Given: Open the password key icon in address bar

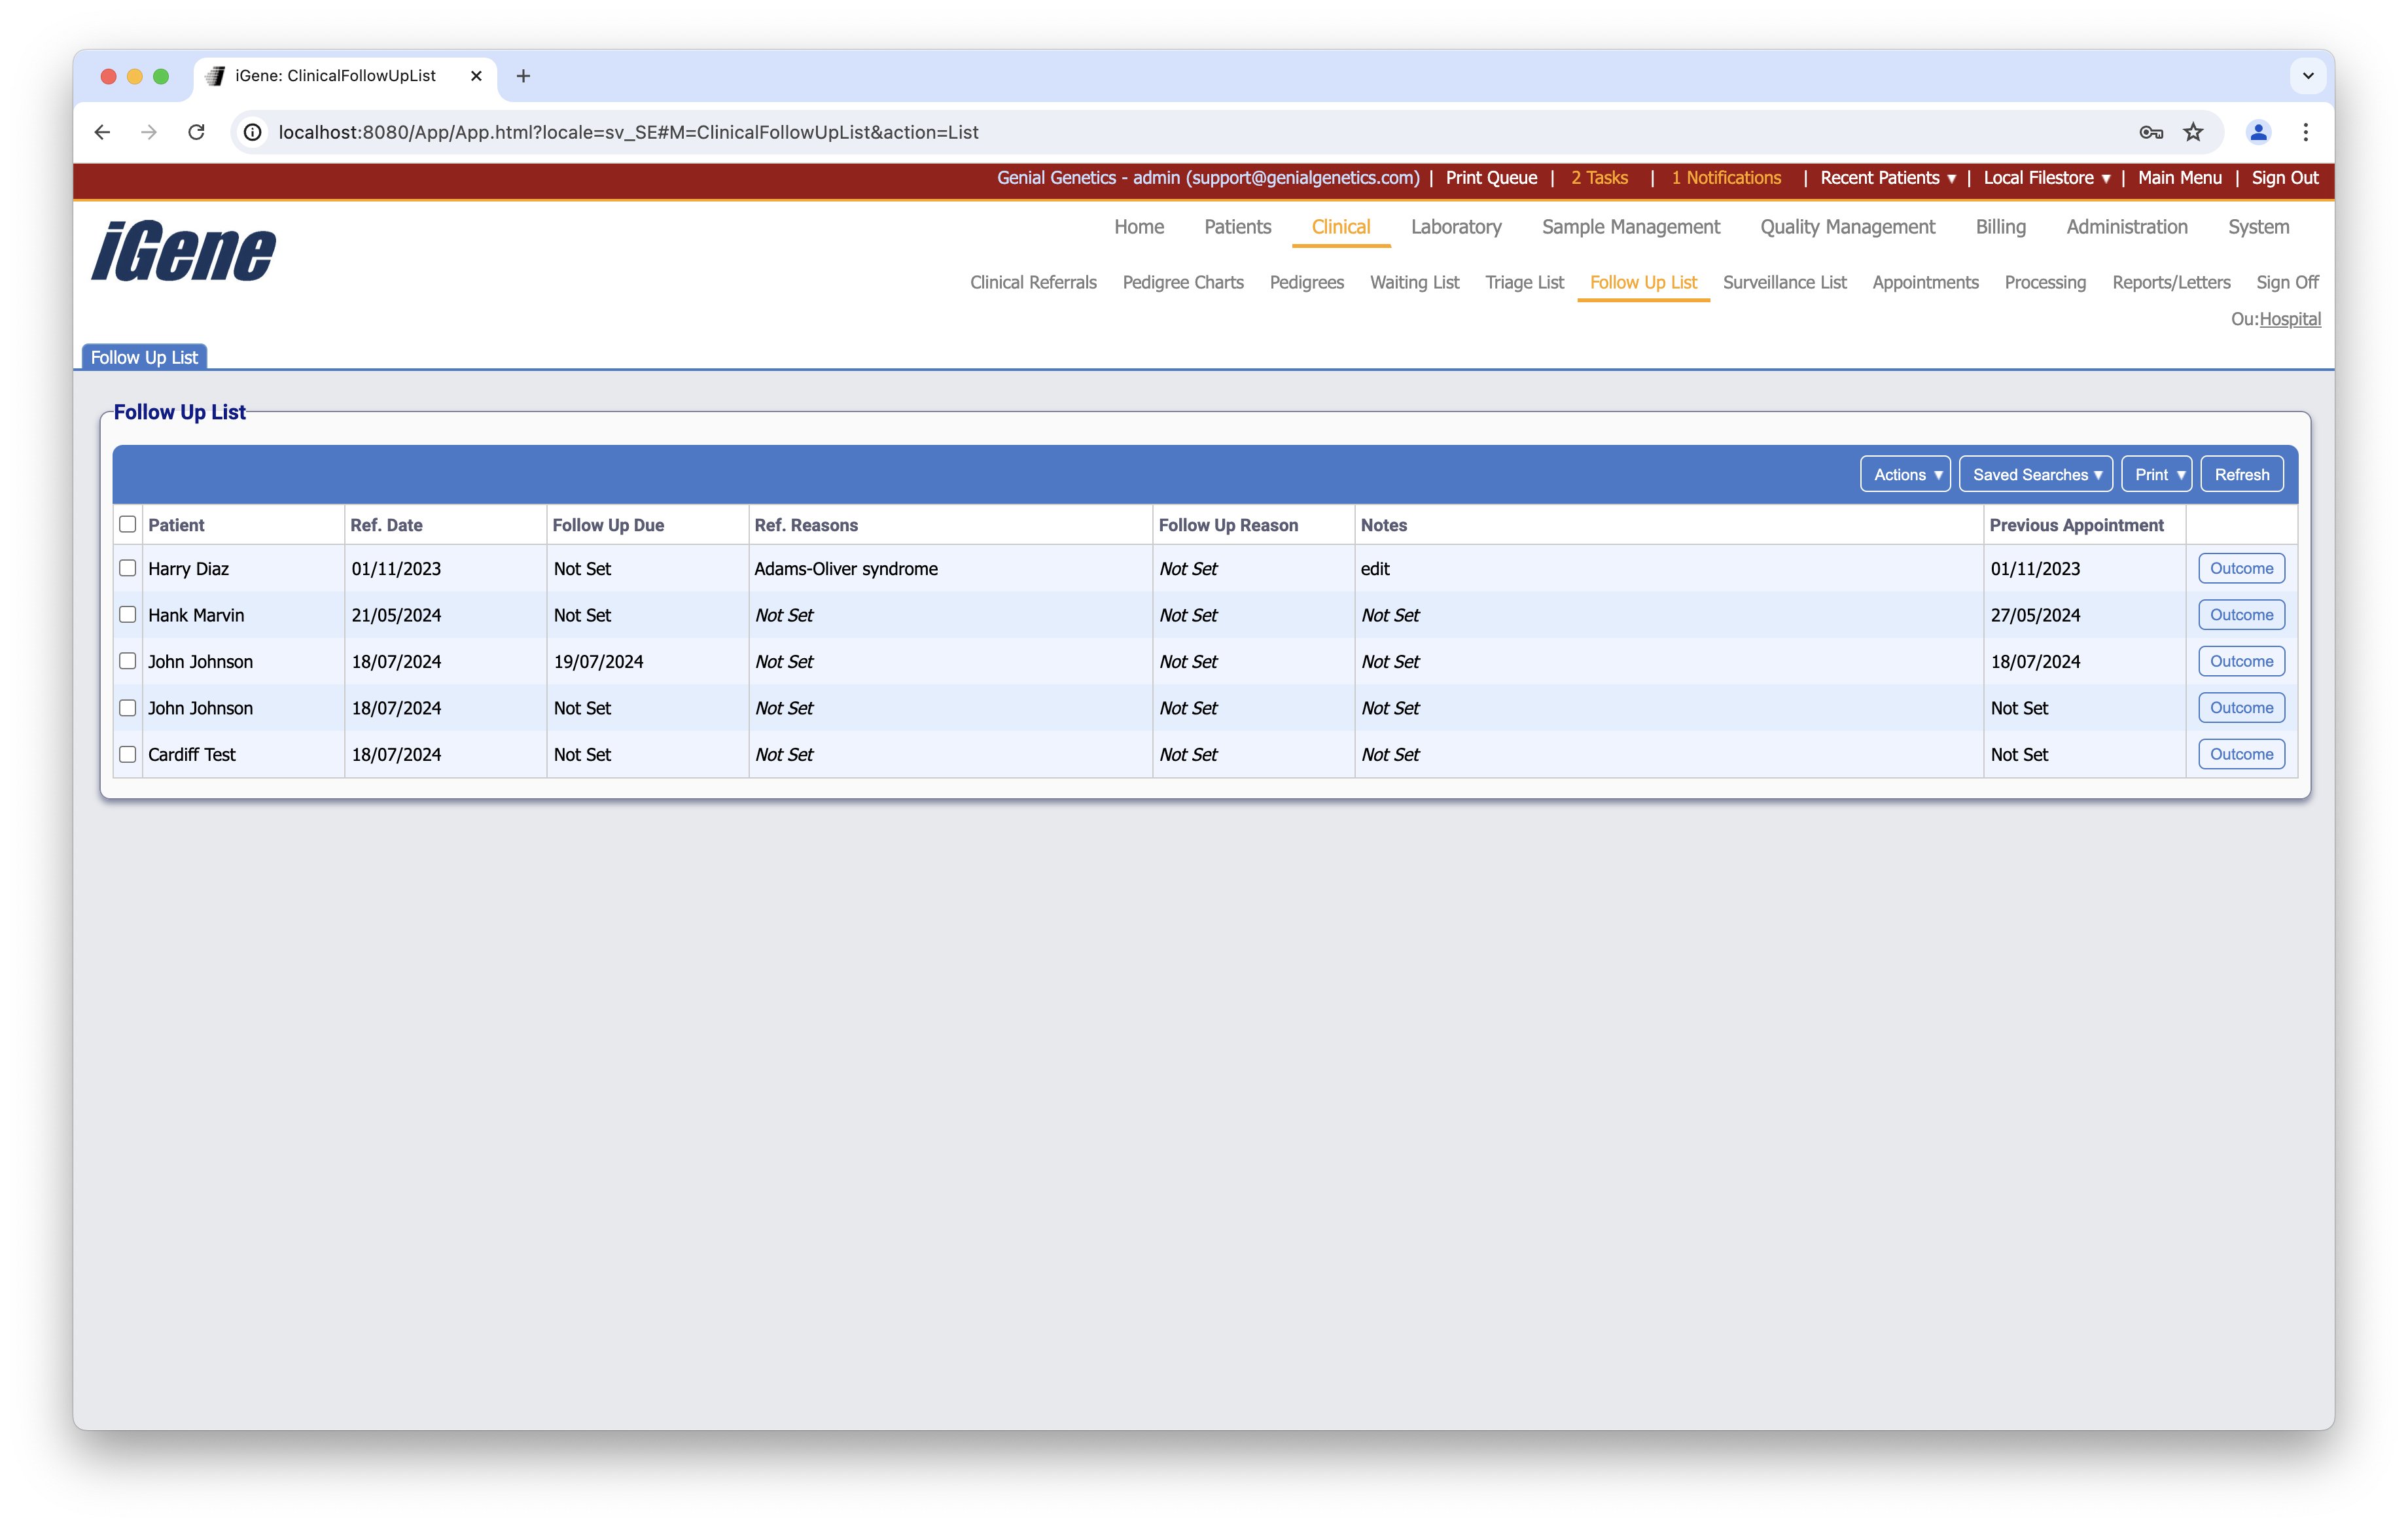Looking at the screenshot, I should 2151,132.
